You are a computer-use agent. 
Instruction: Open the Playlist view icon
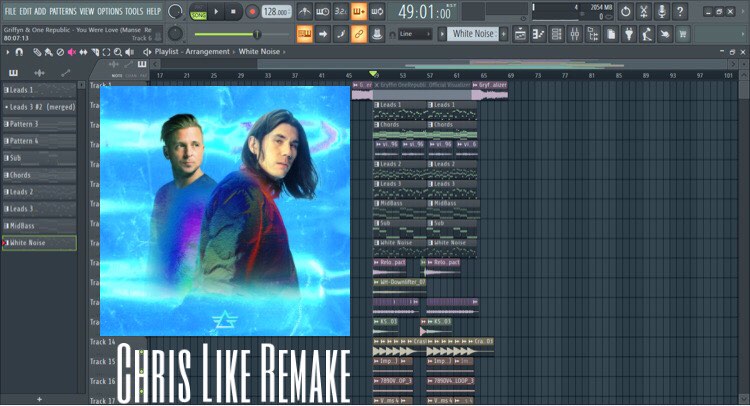tap(520, 34)
